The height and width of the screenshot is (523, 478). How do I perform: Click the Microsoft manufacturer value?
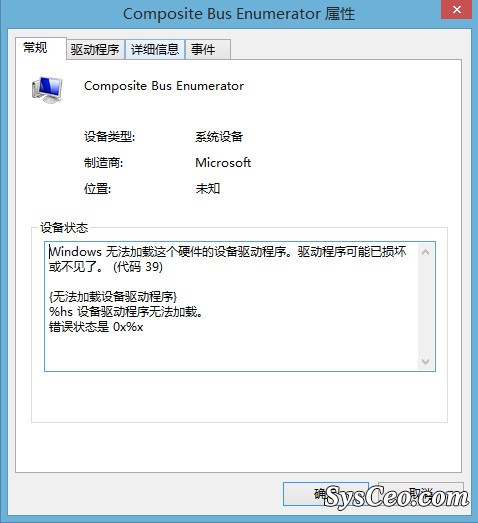point(223,163)
